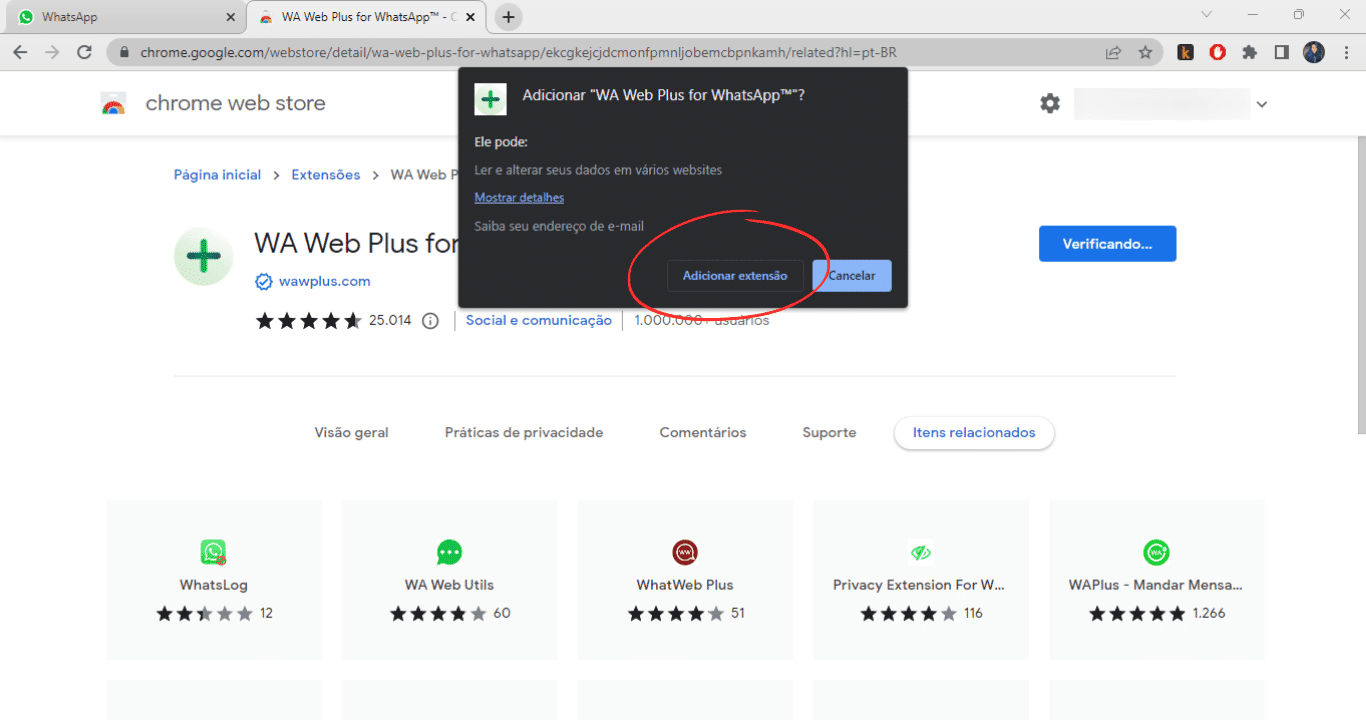The height and width of the screenshot is (720, 1366).
Task: Close the WhatsApp browser tab
Action: pyautogui.click(x=230, y=17)
